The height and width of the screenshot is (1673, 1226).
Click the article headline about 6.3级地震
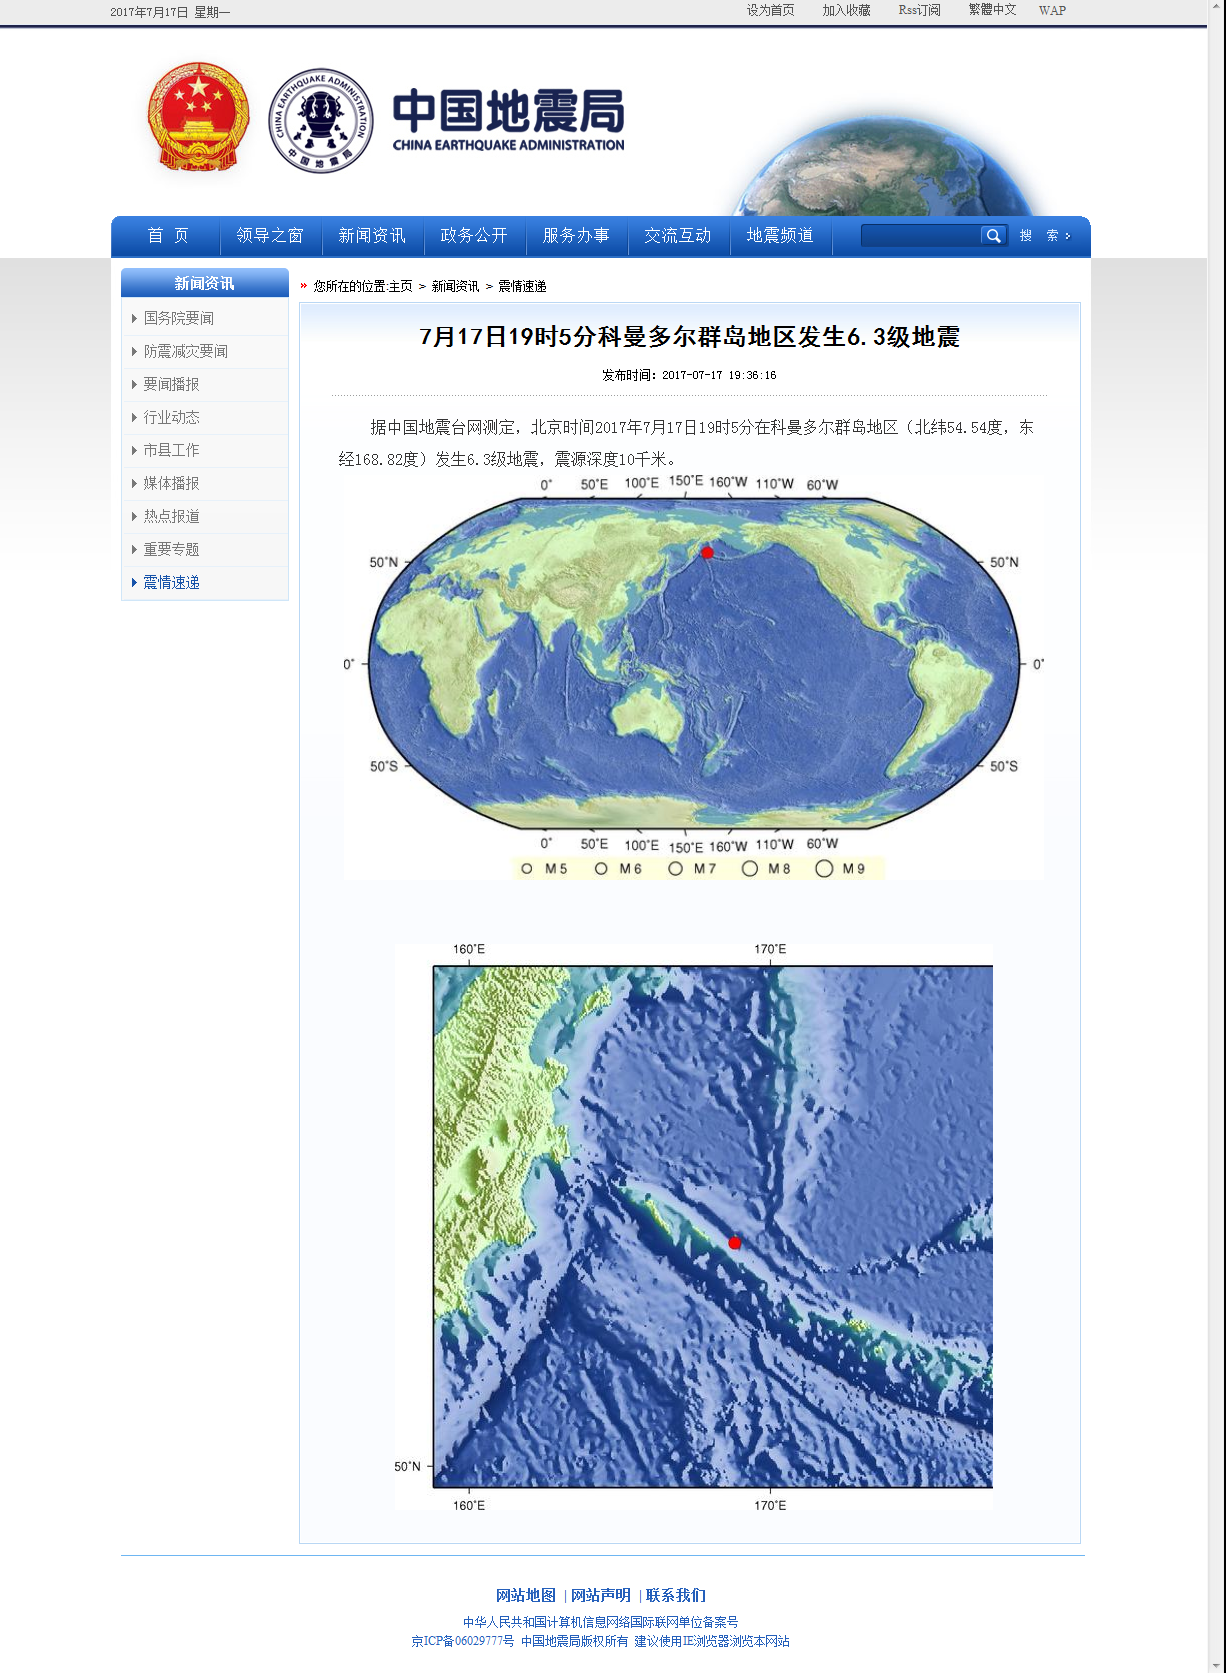[x=690, y=337]
